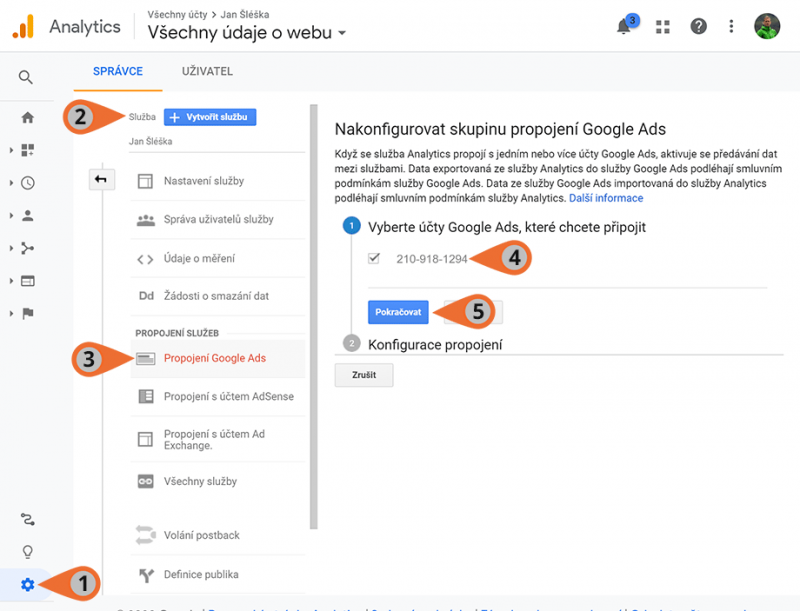Click the code brackets icon
The width and height of the screenshot is (800, 611).
[145, 260]
